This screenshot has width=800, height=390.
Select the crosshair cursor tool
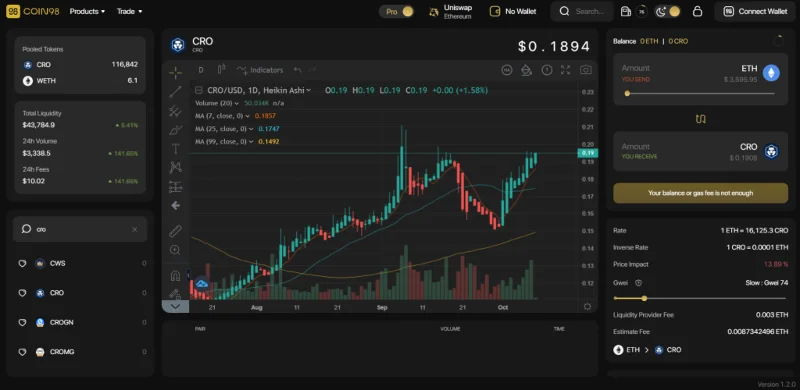click(176, 72)
